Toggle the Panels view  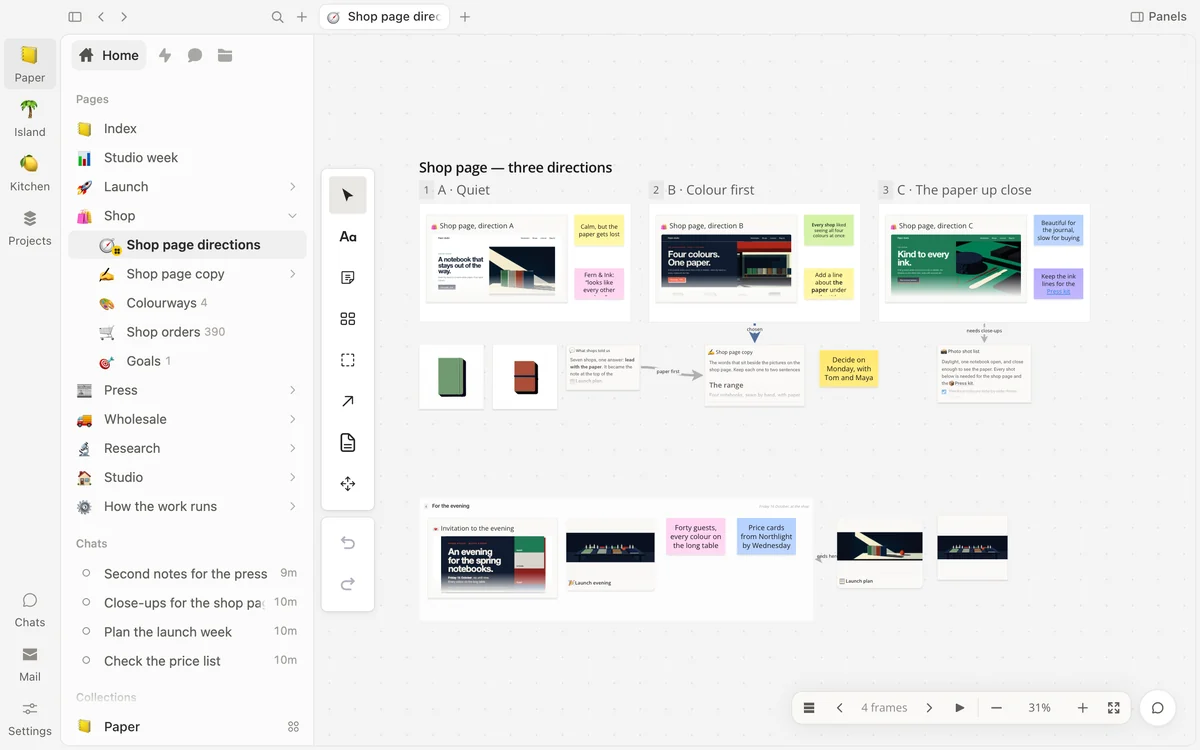[x=1158, y=16]
